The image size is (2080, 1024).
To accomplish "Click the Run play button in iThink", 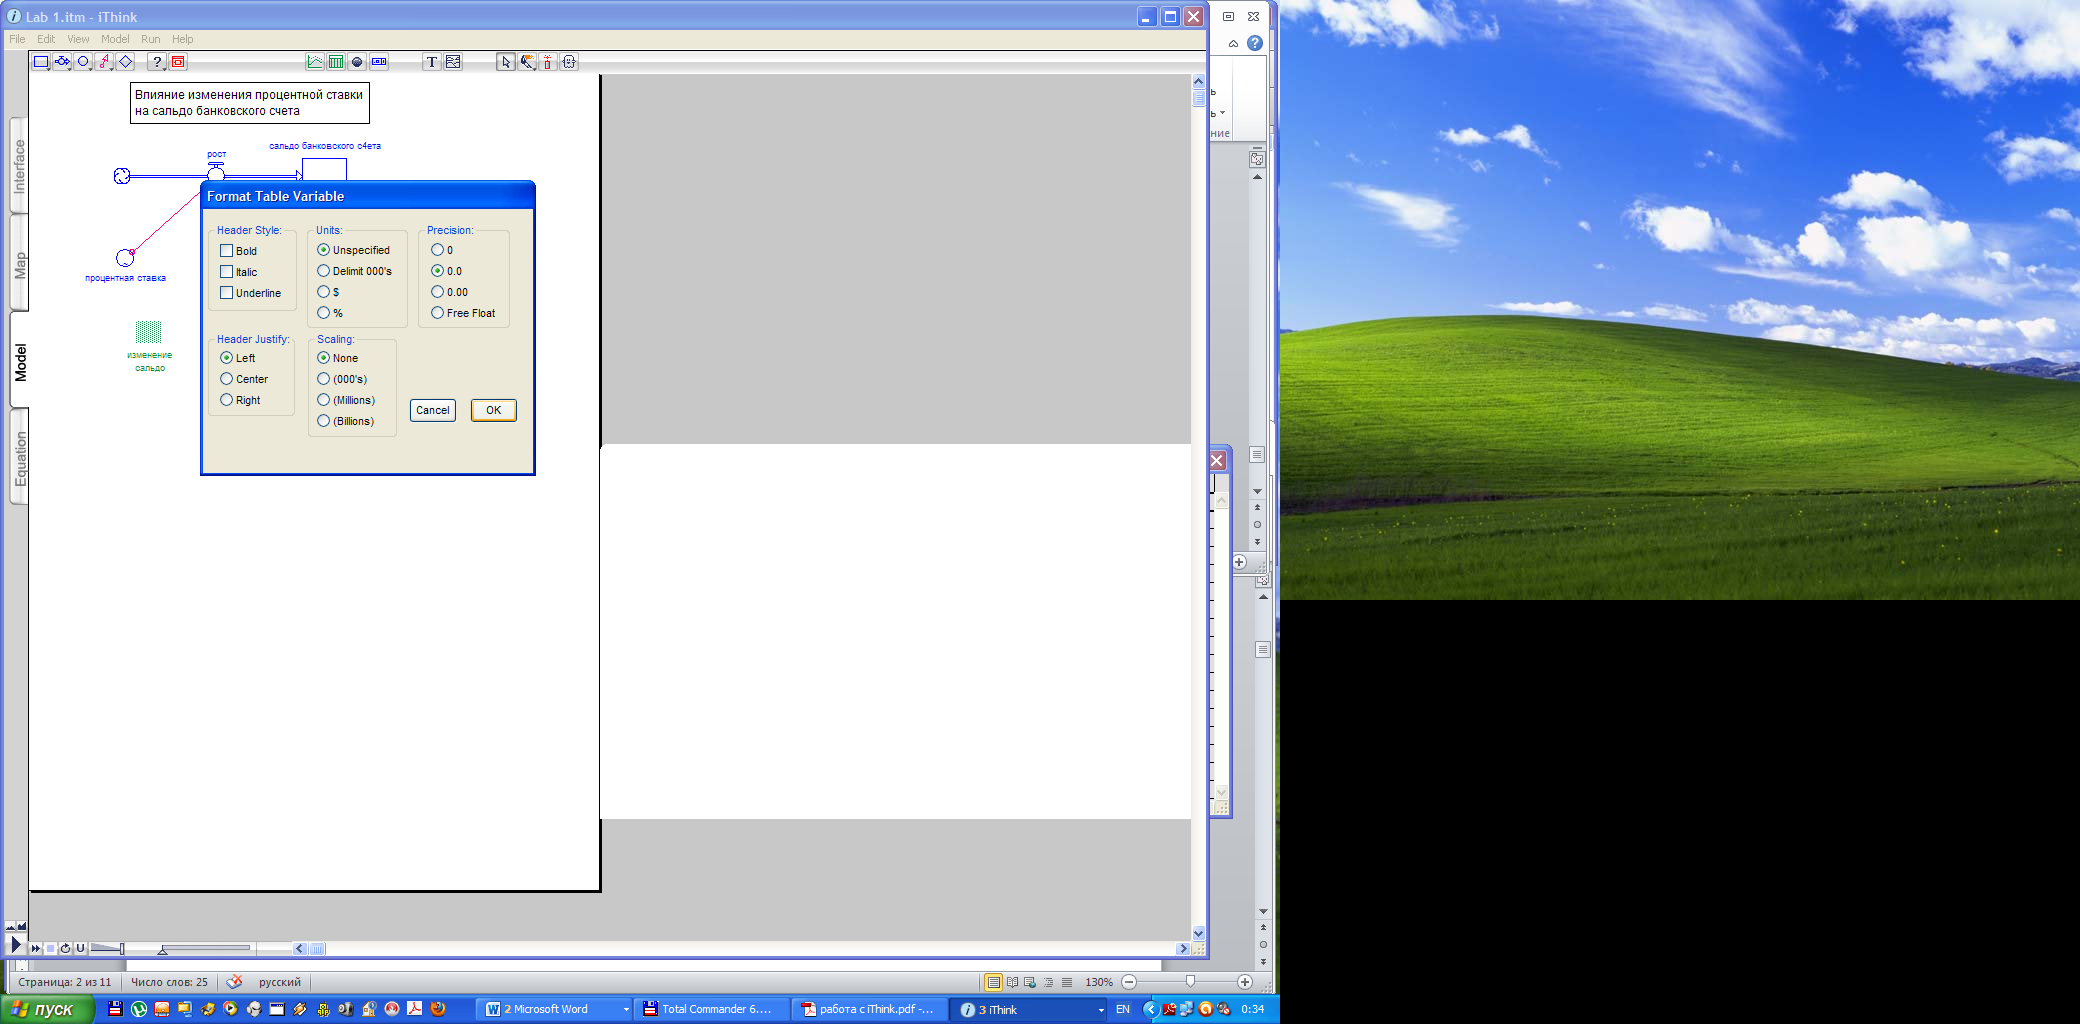I will tap(15, 944).
